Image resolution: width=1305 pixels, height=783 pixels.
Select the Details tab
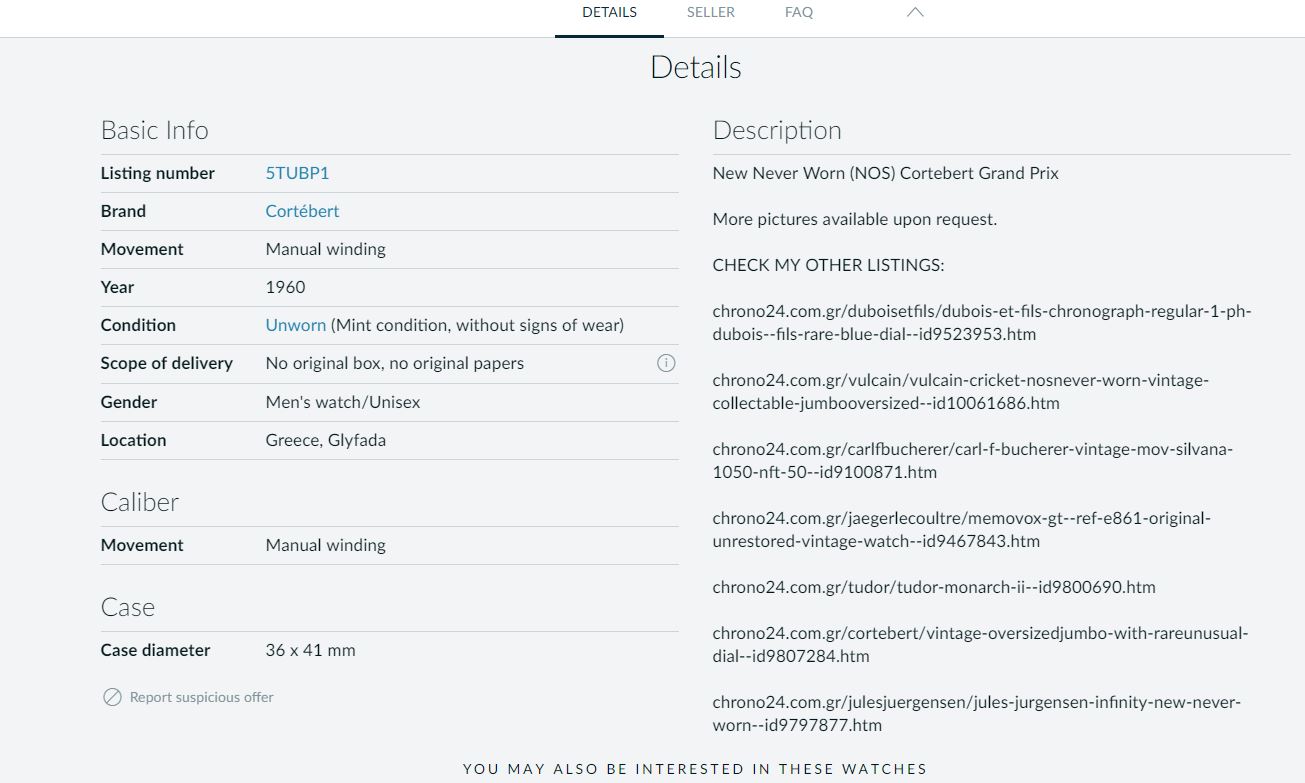[x=609, y=13]
